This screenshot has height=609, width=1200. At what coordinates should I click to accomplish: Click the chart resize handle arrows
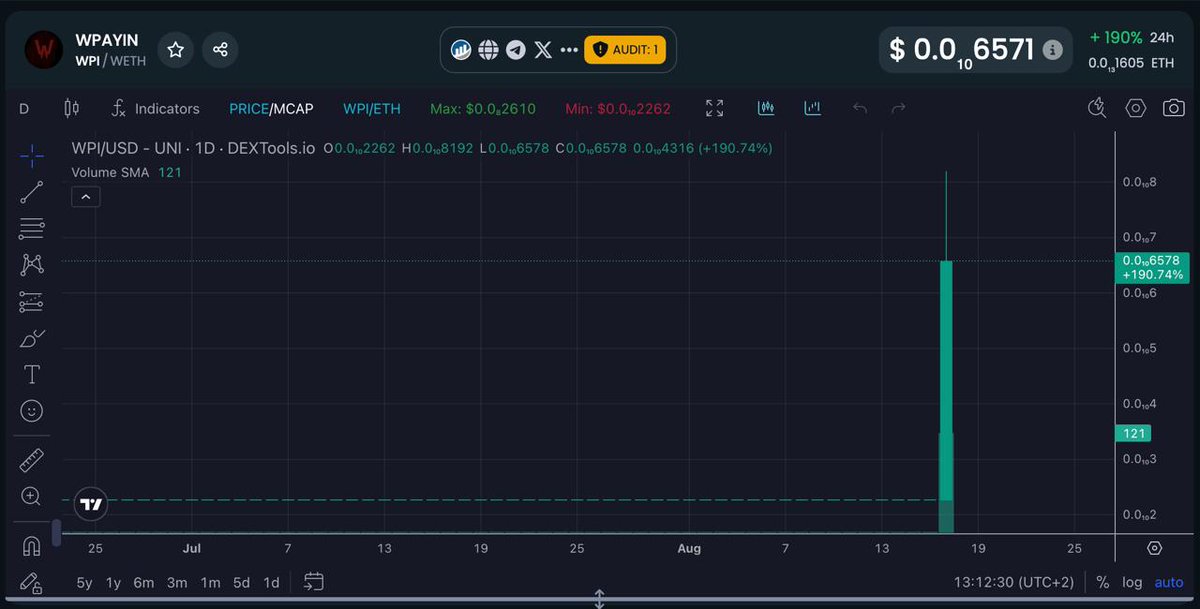(600, 599)
